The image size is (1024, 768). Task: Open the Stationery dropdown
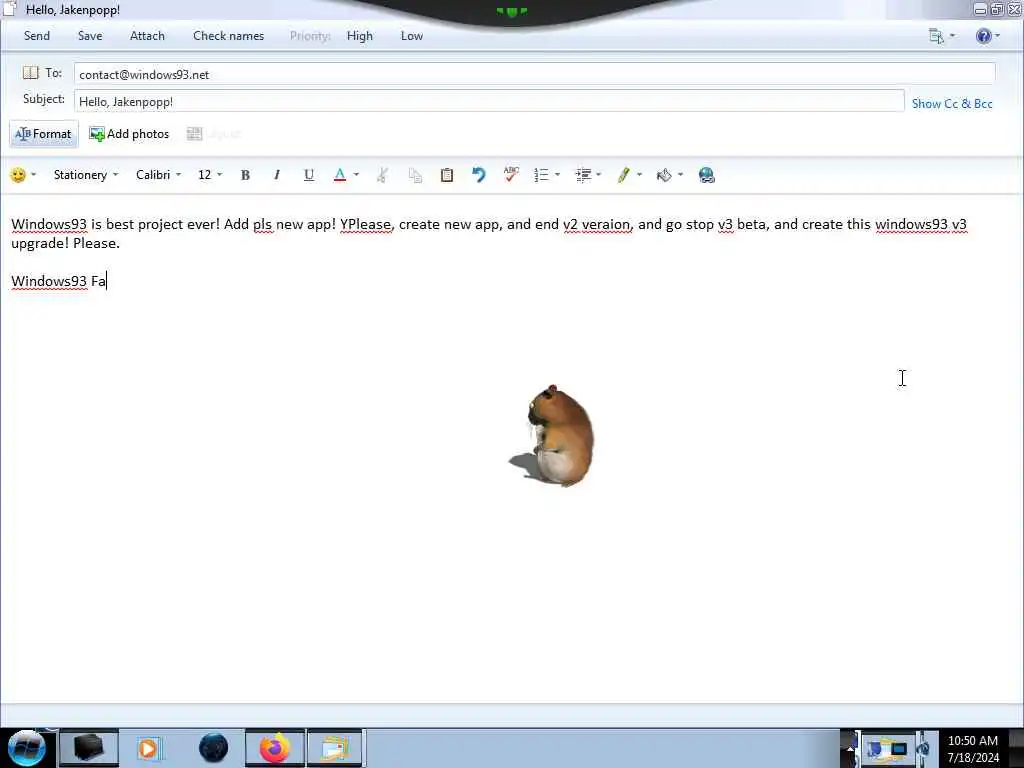[x=86, y=175]
